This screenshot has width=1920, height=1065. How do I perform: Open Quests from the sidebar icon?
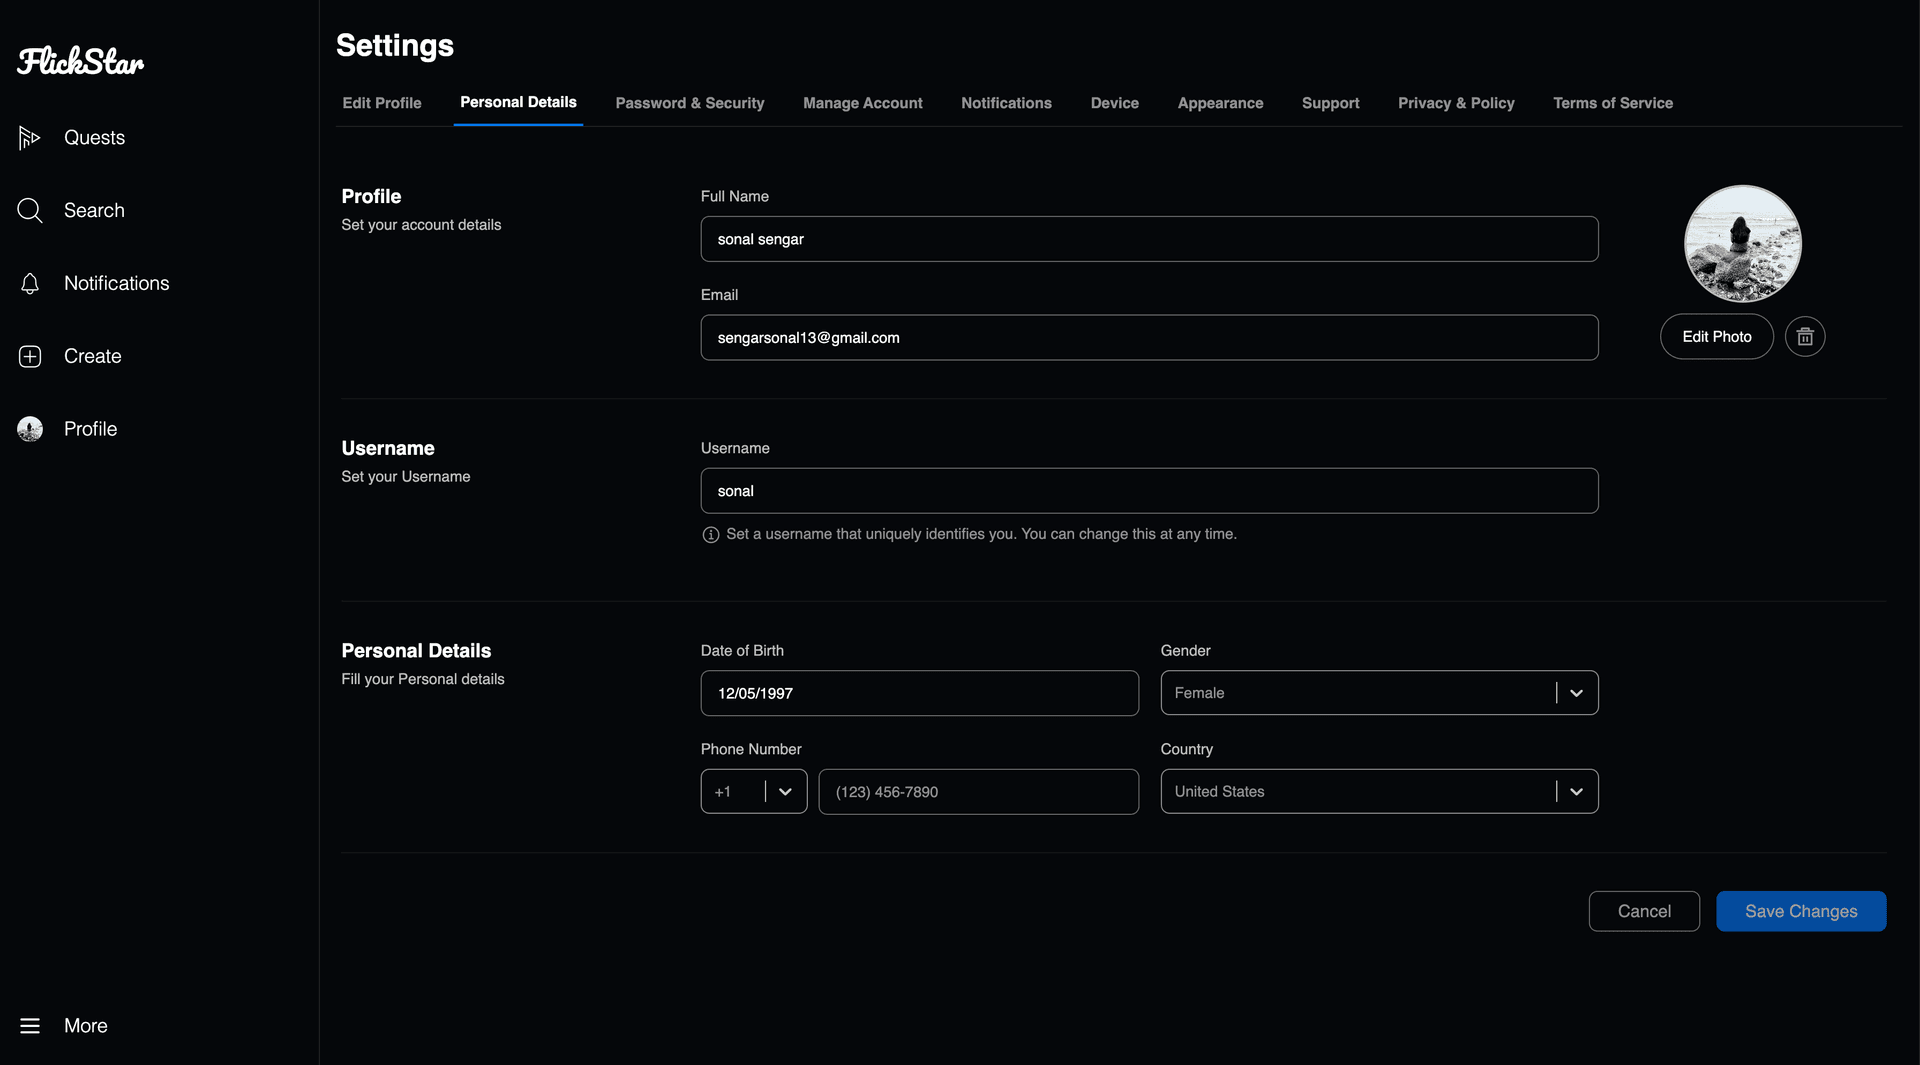tap(29, 138)
